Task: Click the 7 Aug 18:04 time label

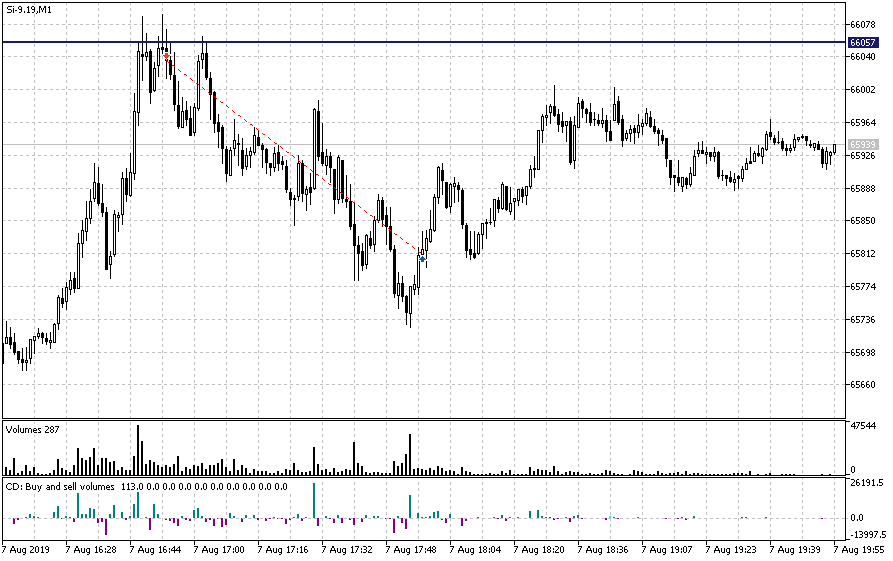Action: click(x=475, y=550)
